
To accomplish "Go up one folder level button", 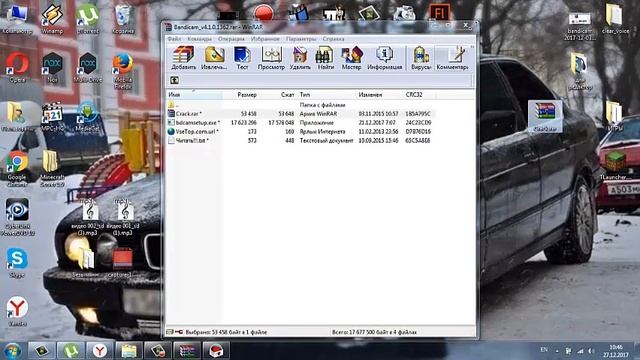I will pos(174,80).
